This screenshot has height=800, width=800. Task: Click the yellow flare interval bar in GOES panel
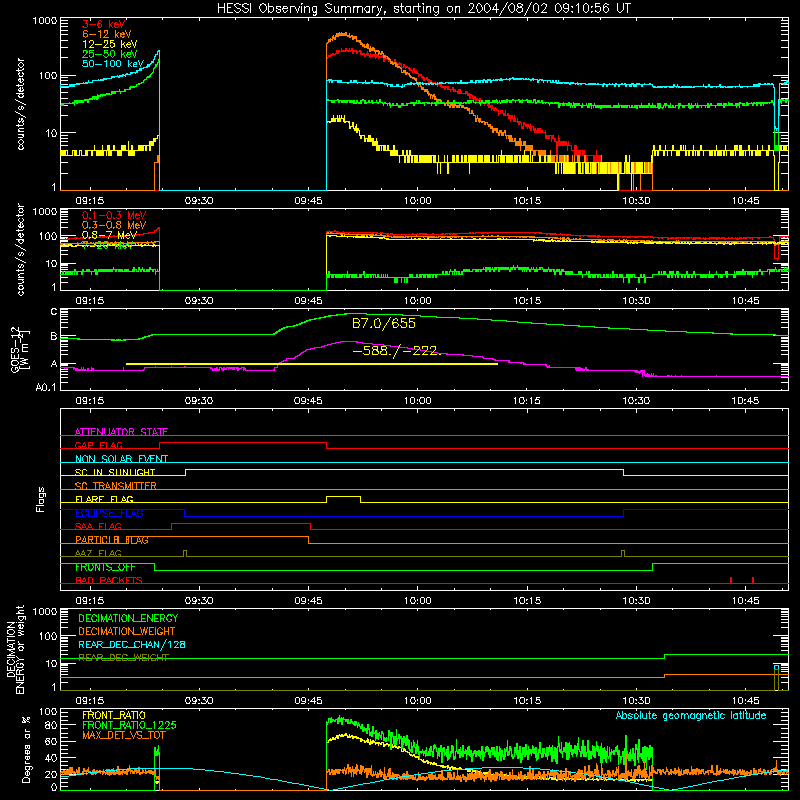point(311,364)
